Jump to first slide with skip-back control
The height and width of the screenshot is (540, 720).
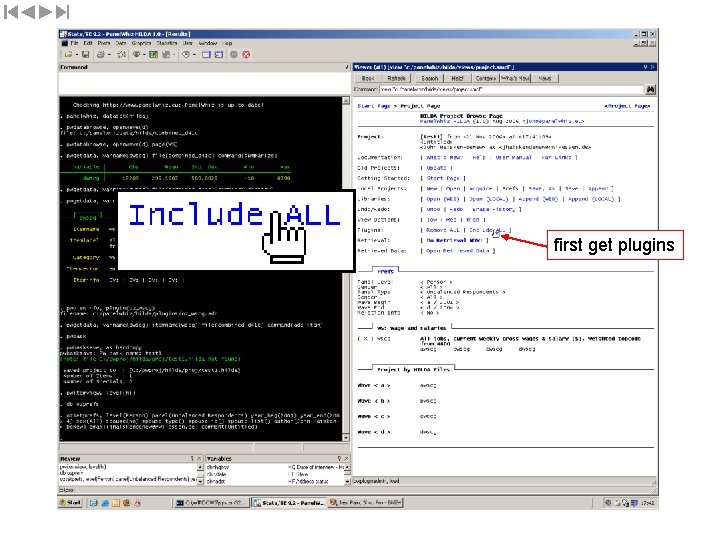(x=11, y=12)
